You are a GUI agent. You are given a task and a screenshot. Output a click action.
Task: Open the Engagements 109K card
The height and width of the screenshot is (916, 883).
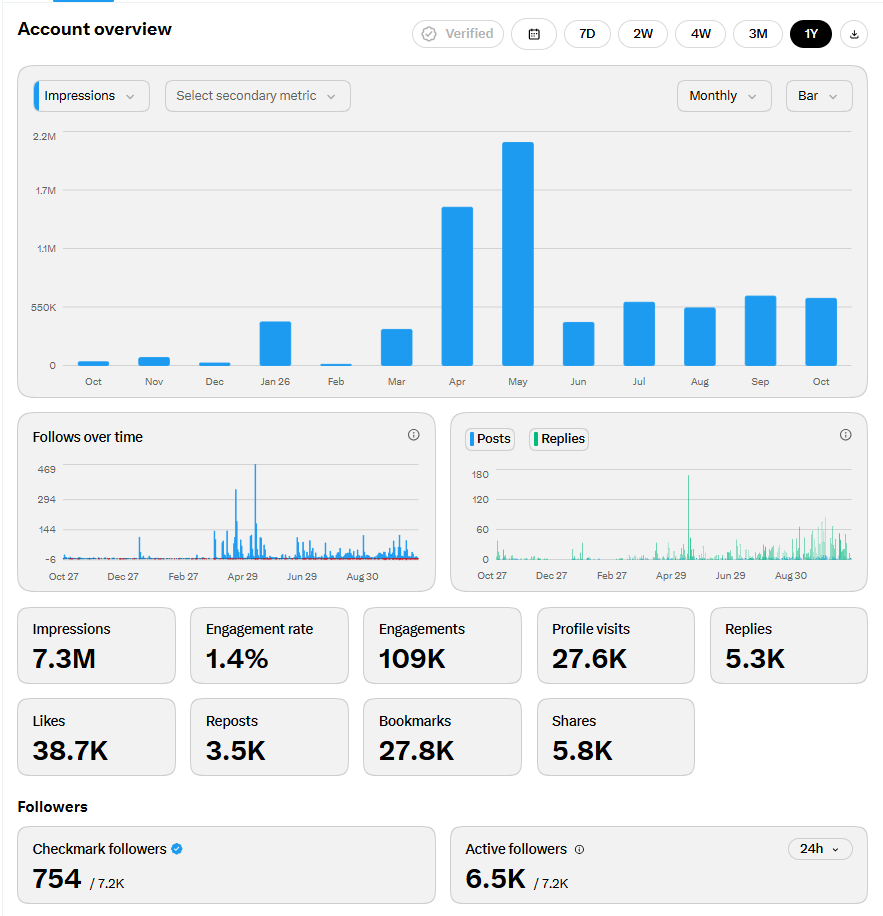click(x=442, y=646)
